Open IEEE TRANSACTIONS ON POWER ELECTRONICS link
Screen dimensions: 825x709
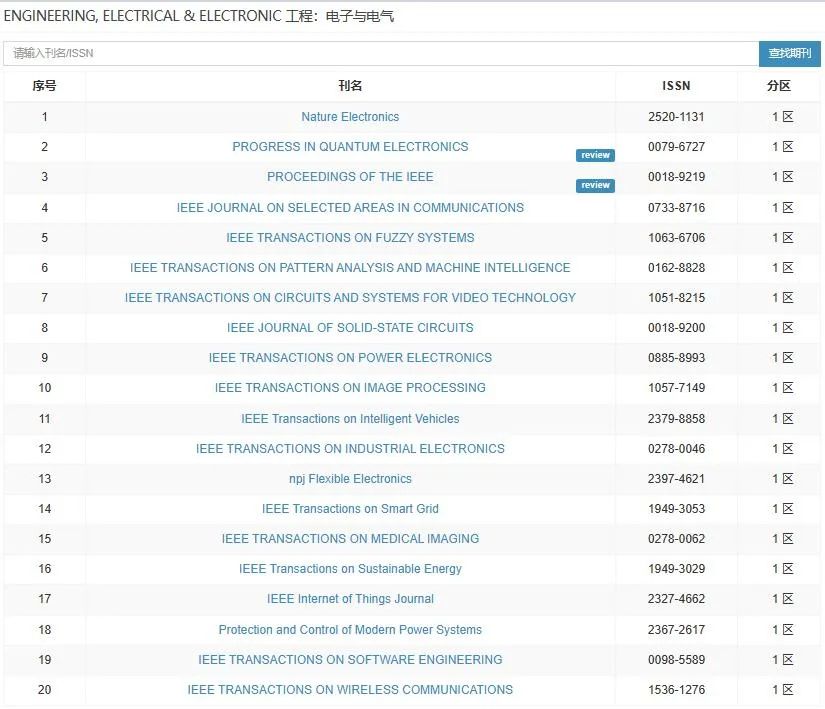pyautogui.click(x=350, y=358)
